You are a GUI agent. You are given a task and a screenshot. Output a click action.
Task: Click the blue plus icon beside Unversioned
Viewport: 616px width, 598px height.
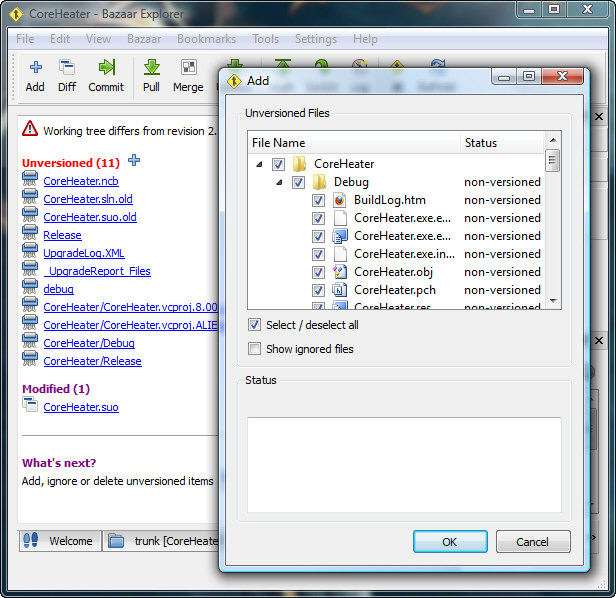tap(134, 161)
